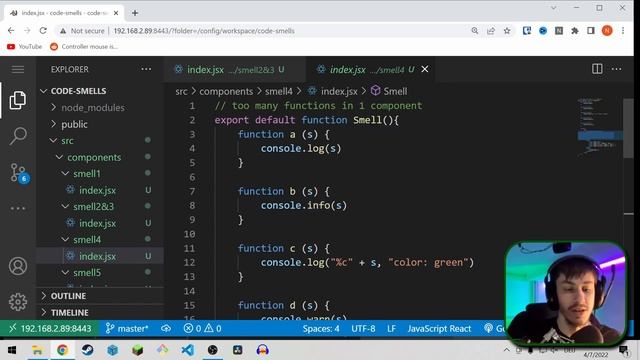Open Steam from the taskbar
Screen dimensions: 640x360
[87, 350]
